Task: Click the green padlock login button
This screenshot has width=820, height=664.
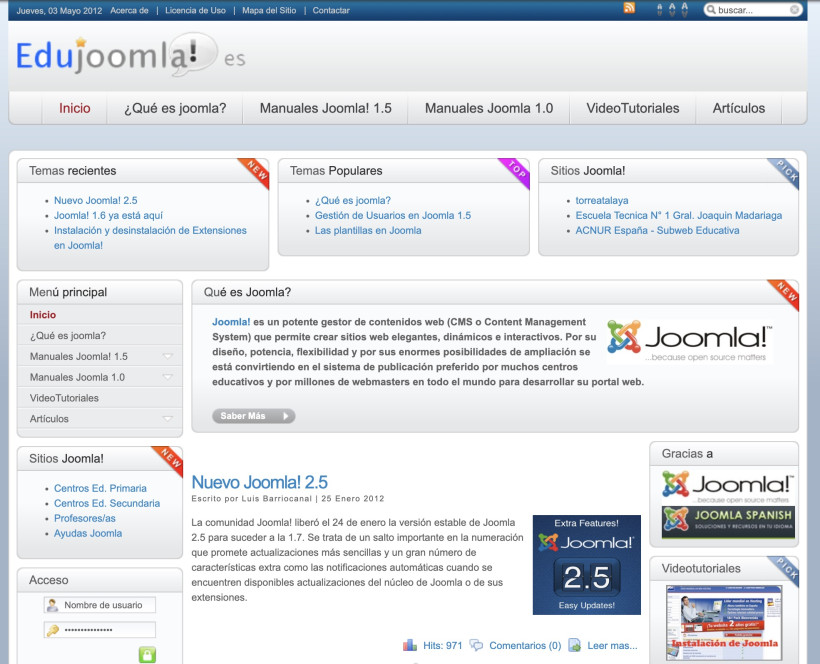Action: [147, 655]
